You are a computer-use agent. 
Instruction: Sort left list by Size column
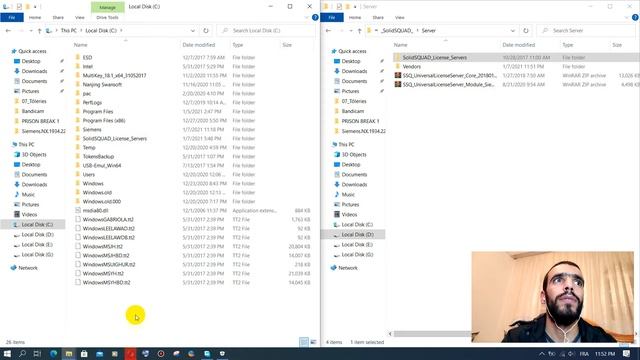pyautogui.click(x=287, y=45)
